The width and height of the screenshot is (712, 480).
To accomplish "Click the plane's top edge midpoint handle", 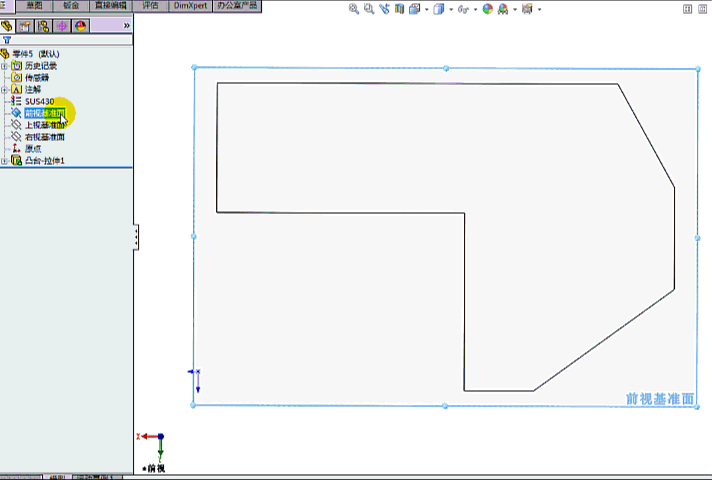I will pyautogui.click(x=446, y=68).
